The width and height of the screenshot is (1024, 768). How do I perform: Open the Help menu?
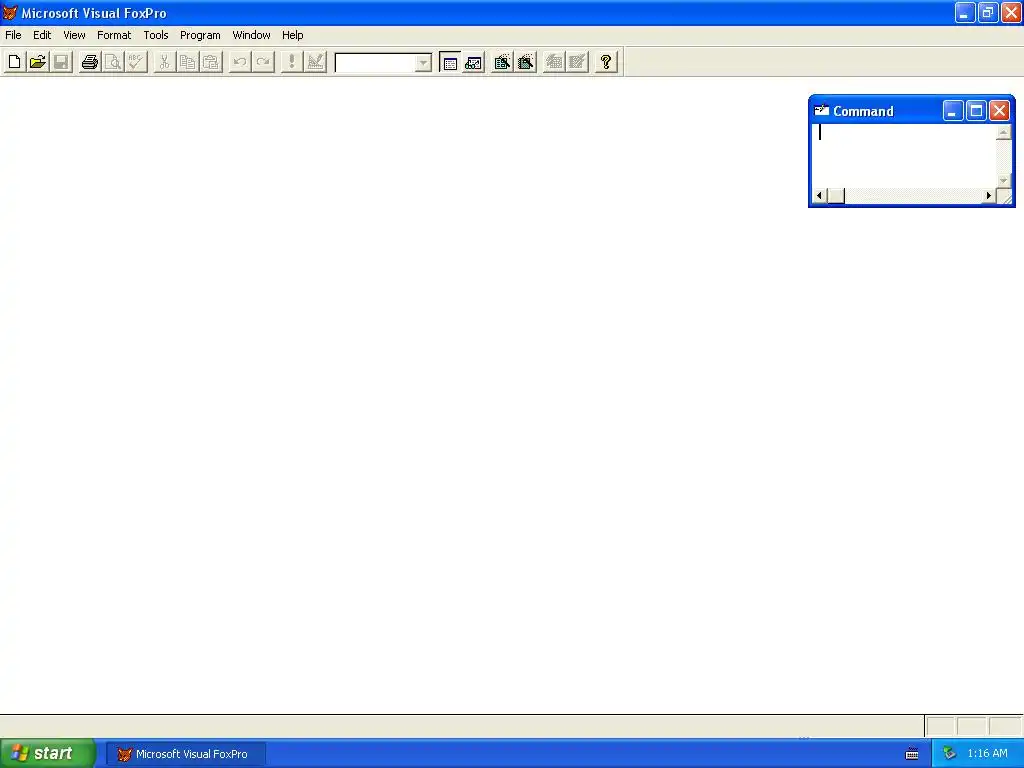click(292, 35)
